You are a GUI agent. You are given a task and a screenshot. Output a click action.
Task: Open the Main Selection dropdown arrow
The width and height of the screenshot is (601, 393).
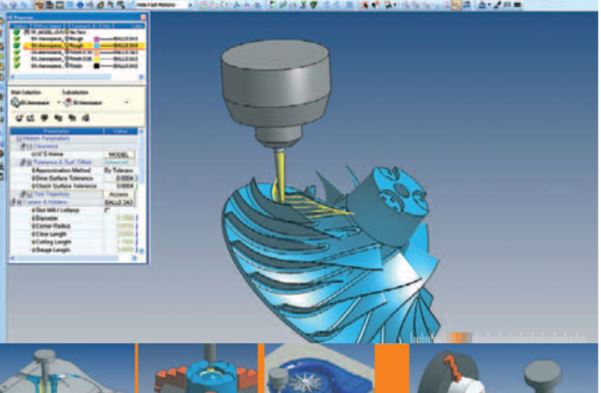point(59,102)
